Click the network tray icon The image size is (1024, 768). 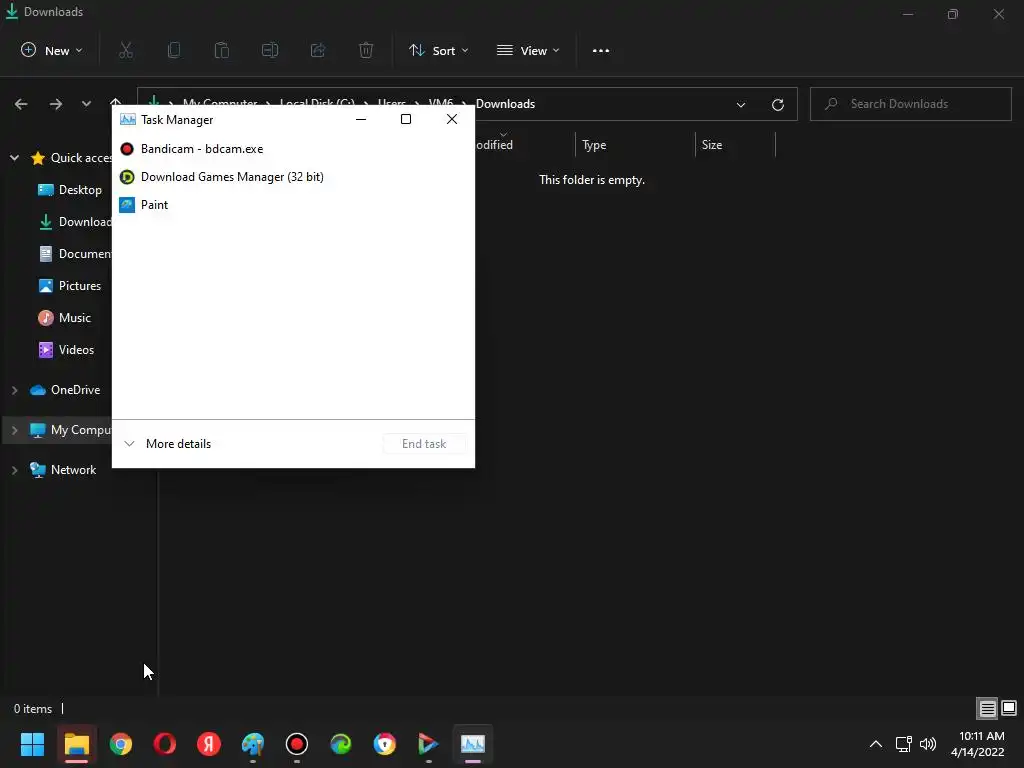903,744
